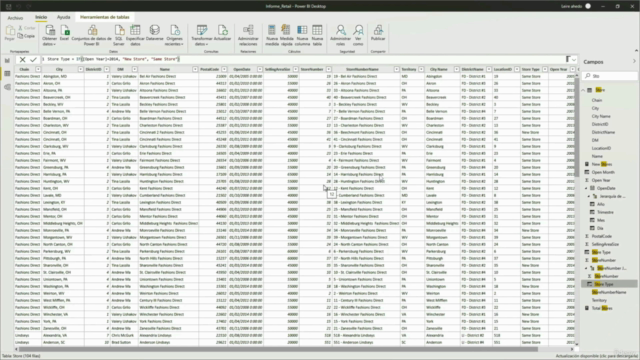The width and height of the screenshot is (640, 360).
Task: Click the Excel data source icon
Action: point(64,33)
